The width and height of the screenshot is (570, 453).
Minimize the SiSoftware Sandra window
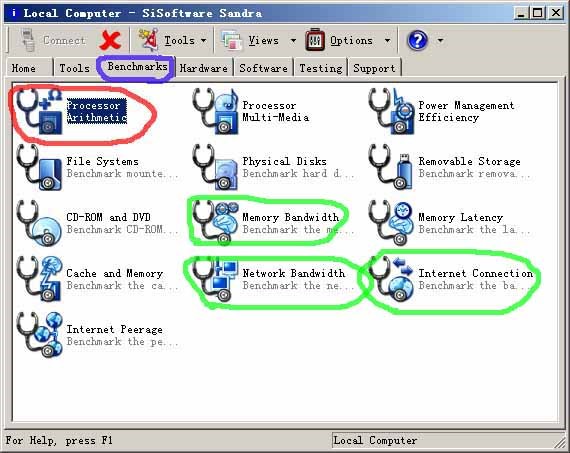(521, 13)
